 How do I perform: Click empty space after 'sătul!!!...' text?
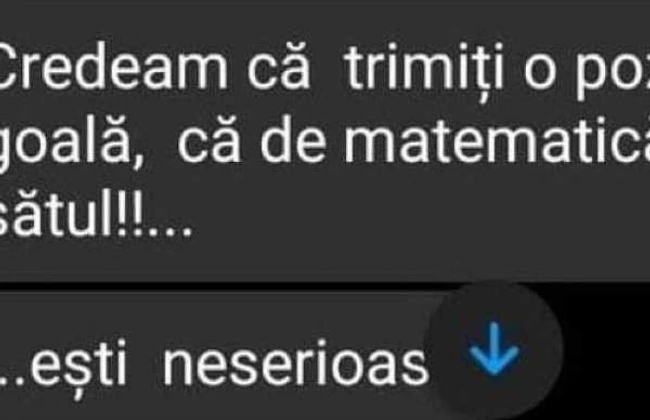(x=415, y=216)
